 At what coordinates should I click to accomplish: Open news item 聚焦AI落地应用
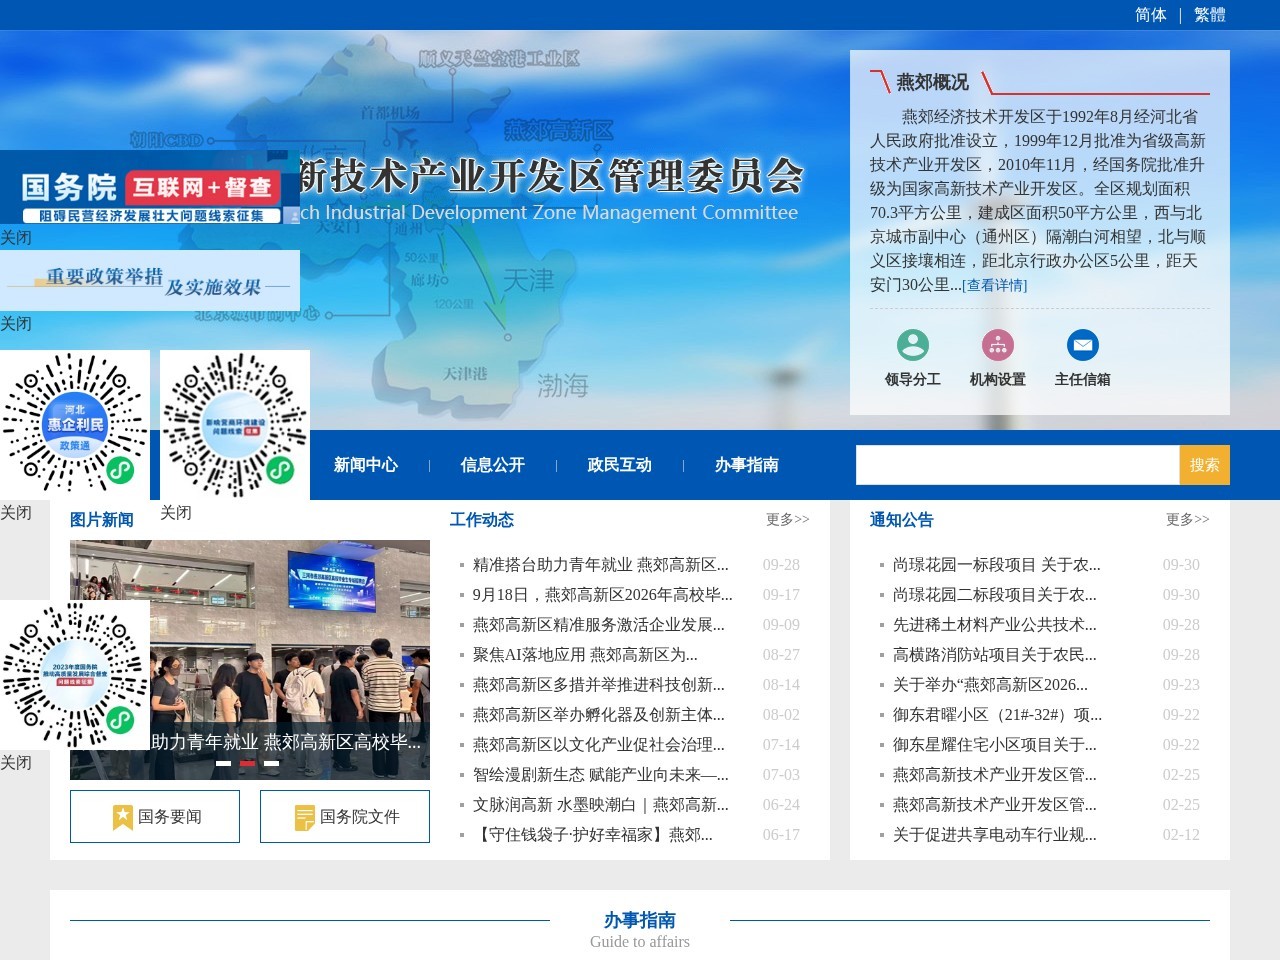(586, 655)
